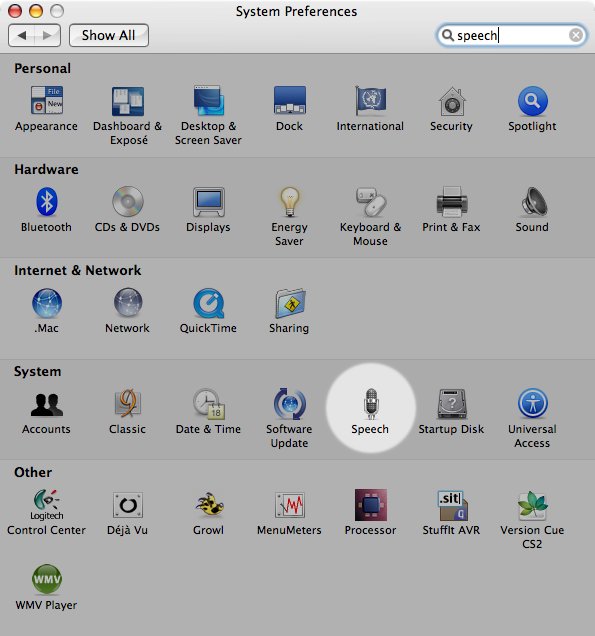
Task: Minimize the System Preferences window
Action: pos(36,11)
